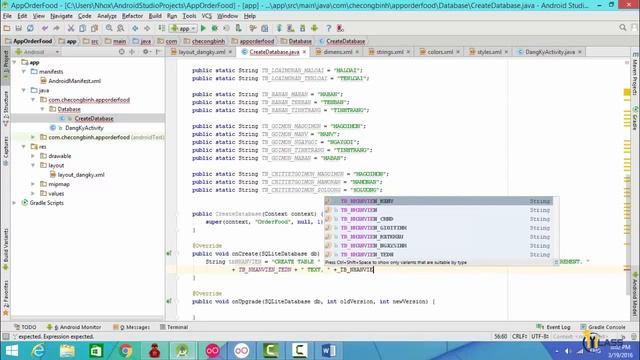Open Microsoft Word from taskbar
Image resolution: width=640 pixels, height=360 pixels.
(329, 351)
